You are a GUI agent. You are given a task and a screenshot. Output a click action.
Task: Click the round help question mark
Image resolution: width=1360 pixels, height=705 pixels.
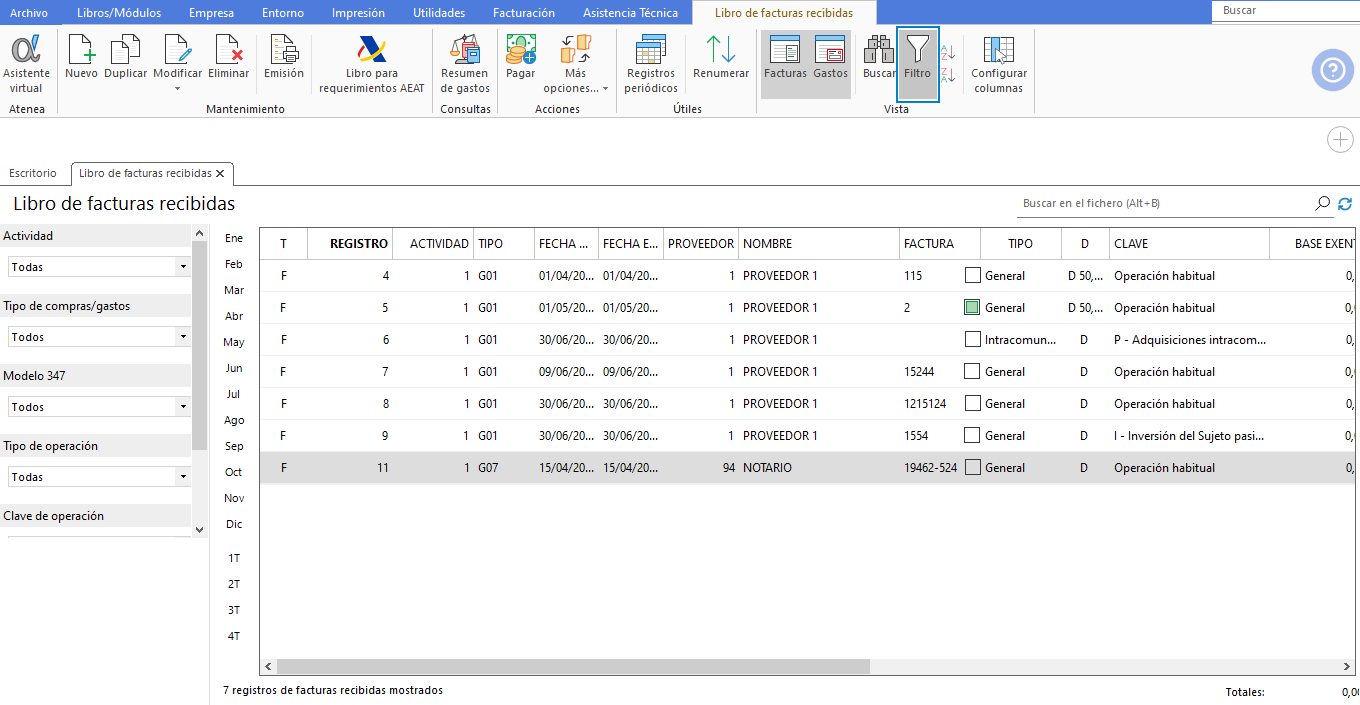(1332, 70)
